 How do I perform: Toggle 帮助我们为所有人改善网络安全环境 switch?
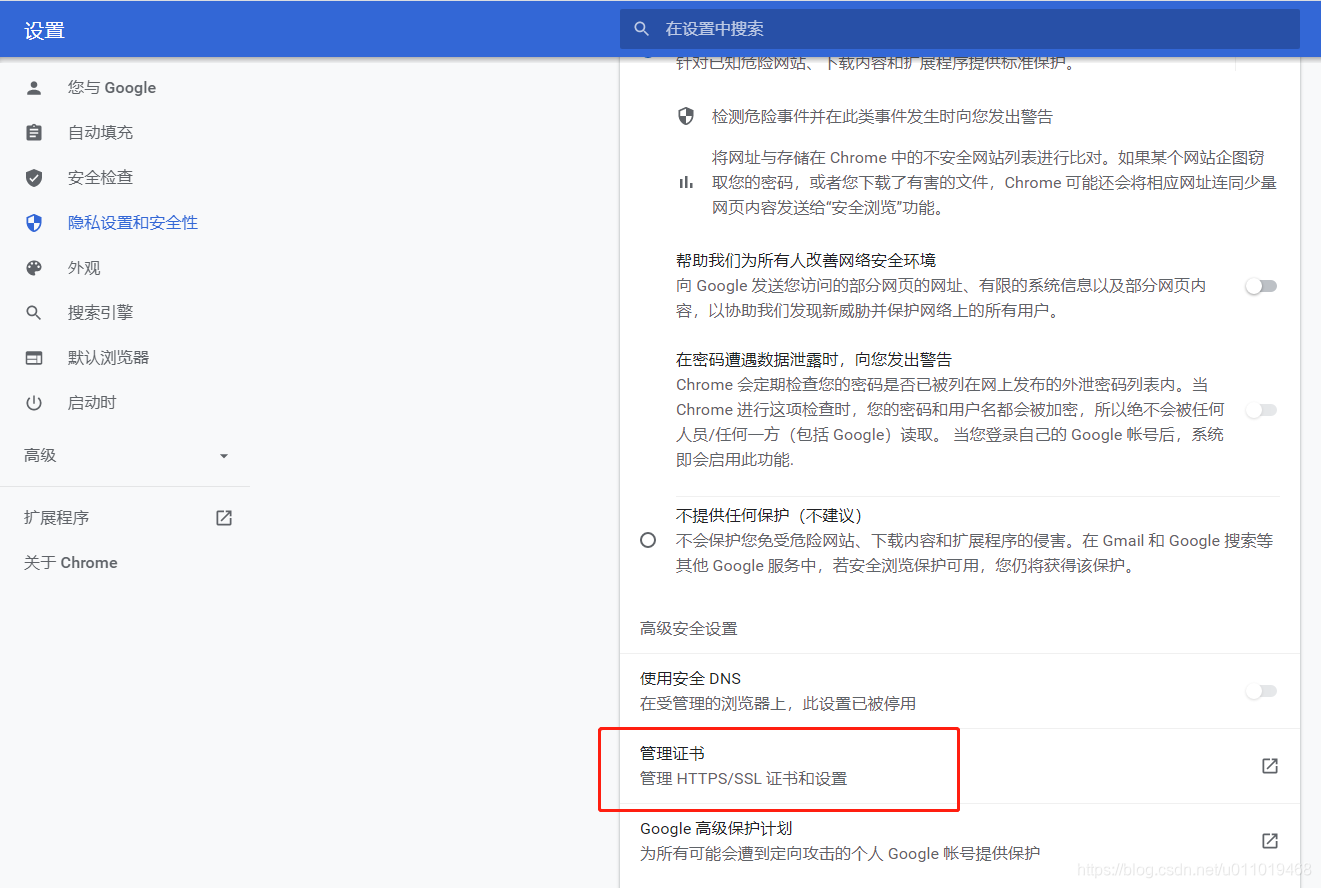(1261, 286)
